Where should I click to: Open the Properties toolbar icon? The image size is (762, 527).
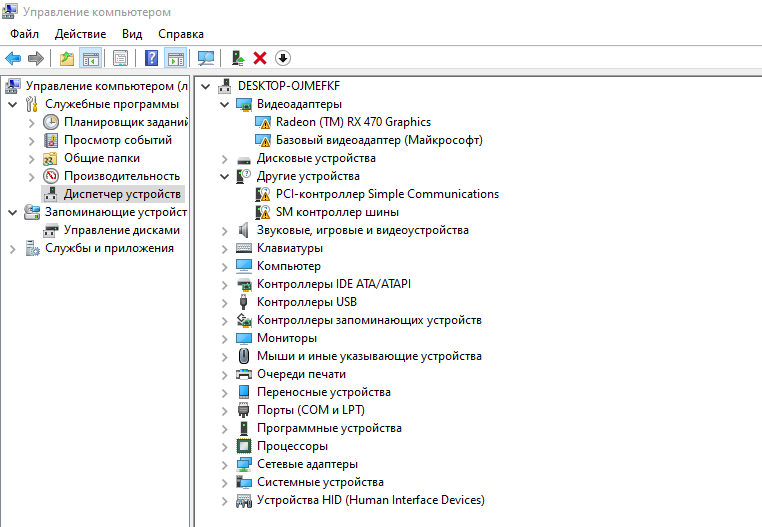[x=120, y=58]
